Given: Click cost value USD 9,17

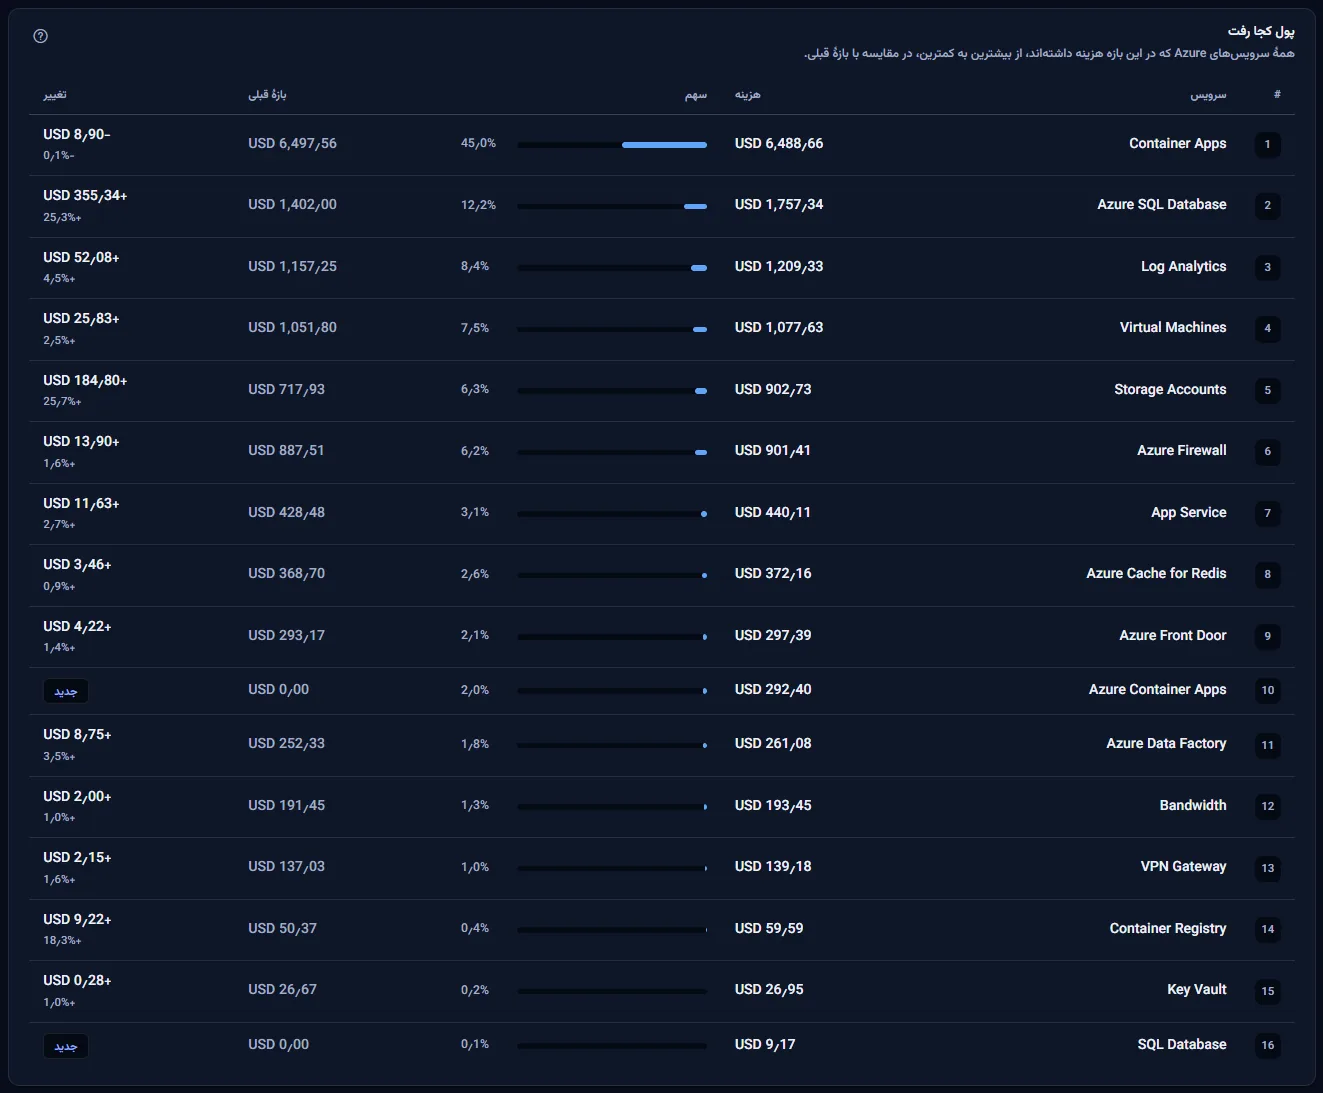Looking at the screenshot, I should pyautogui.click(x=765, y=1044).
